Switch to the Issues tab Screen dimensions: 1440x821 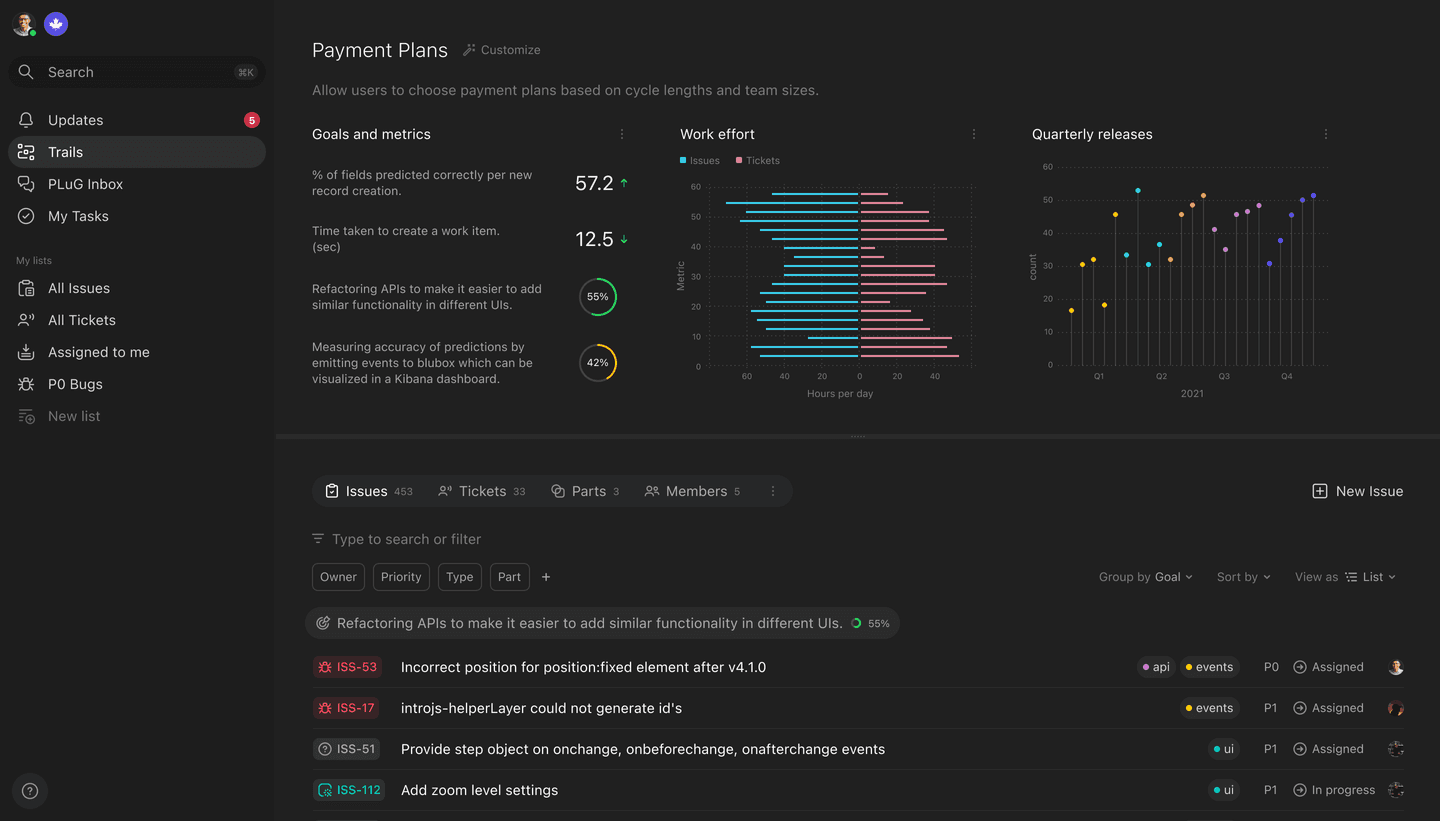[x=369, y=491]
